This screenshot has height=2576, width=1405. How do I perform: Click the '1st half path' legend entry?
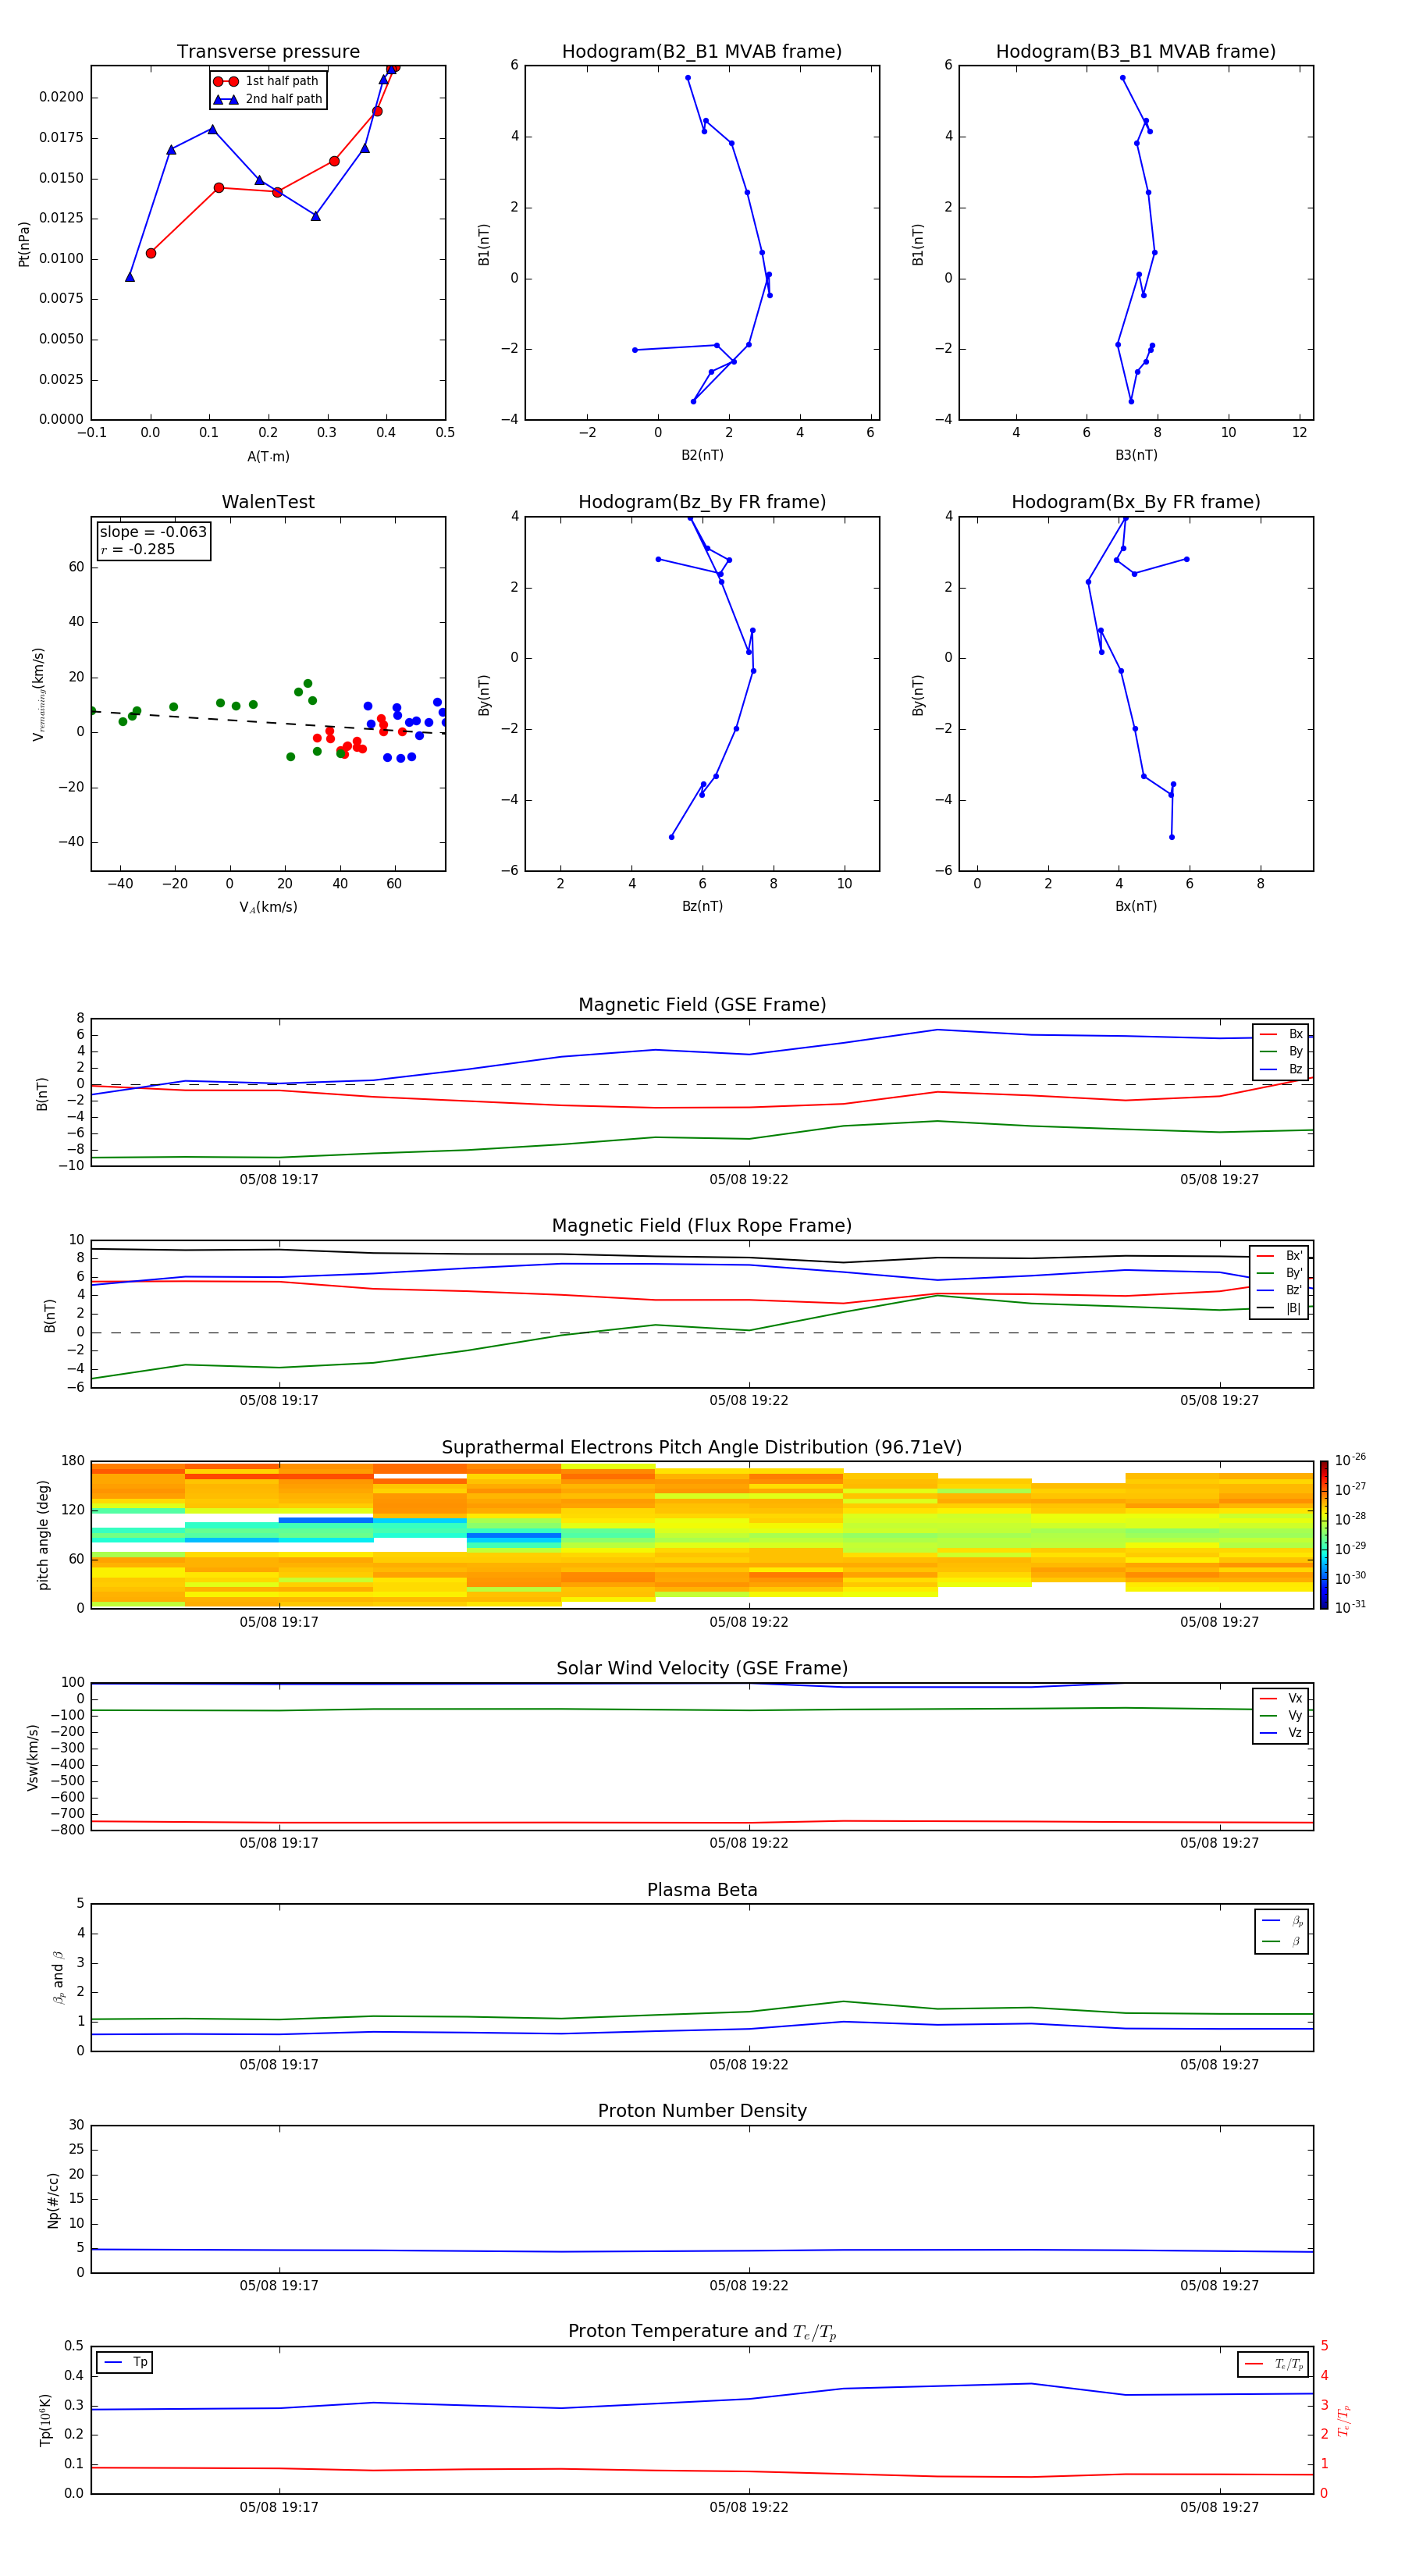[x=266, y=81]
